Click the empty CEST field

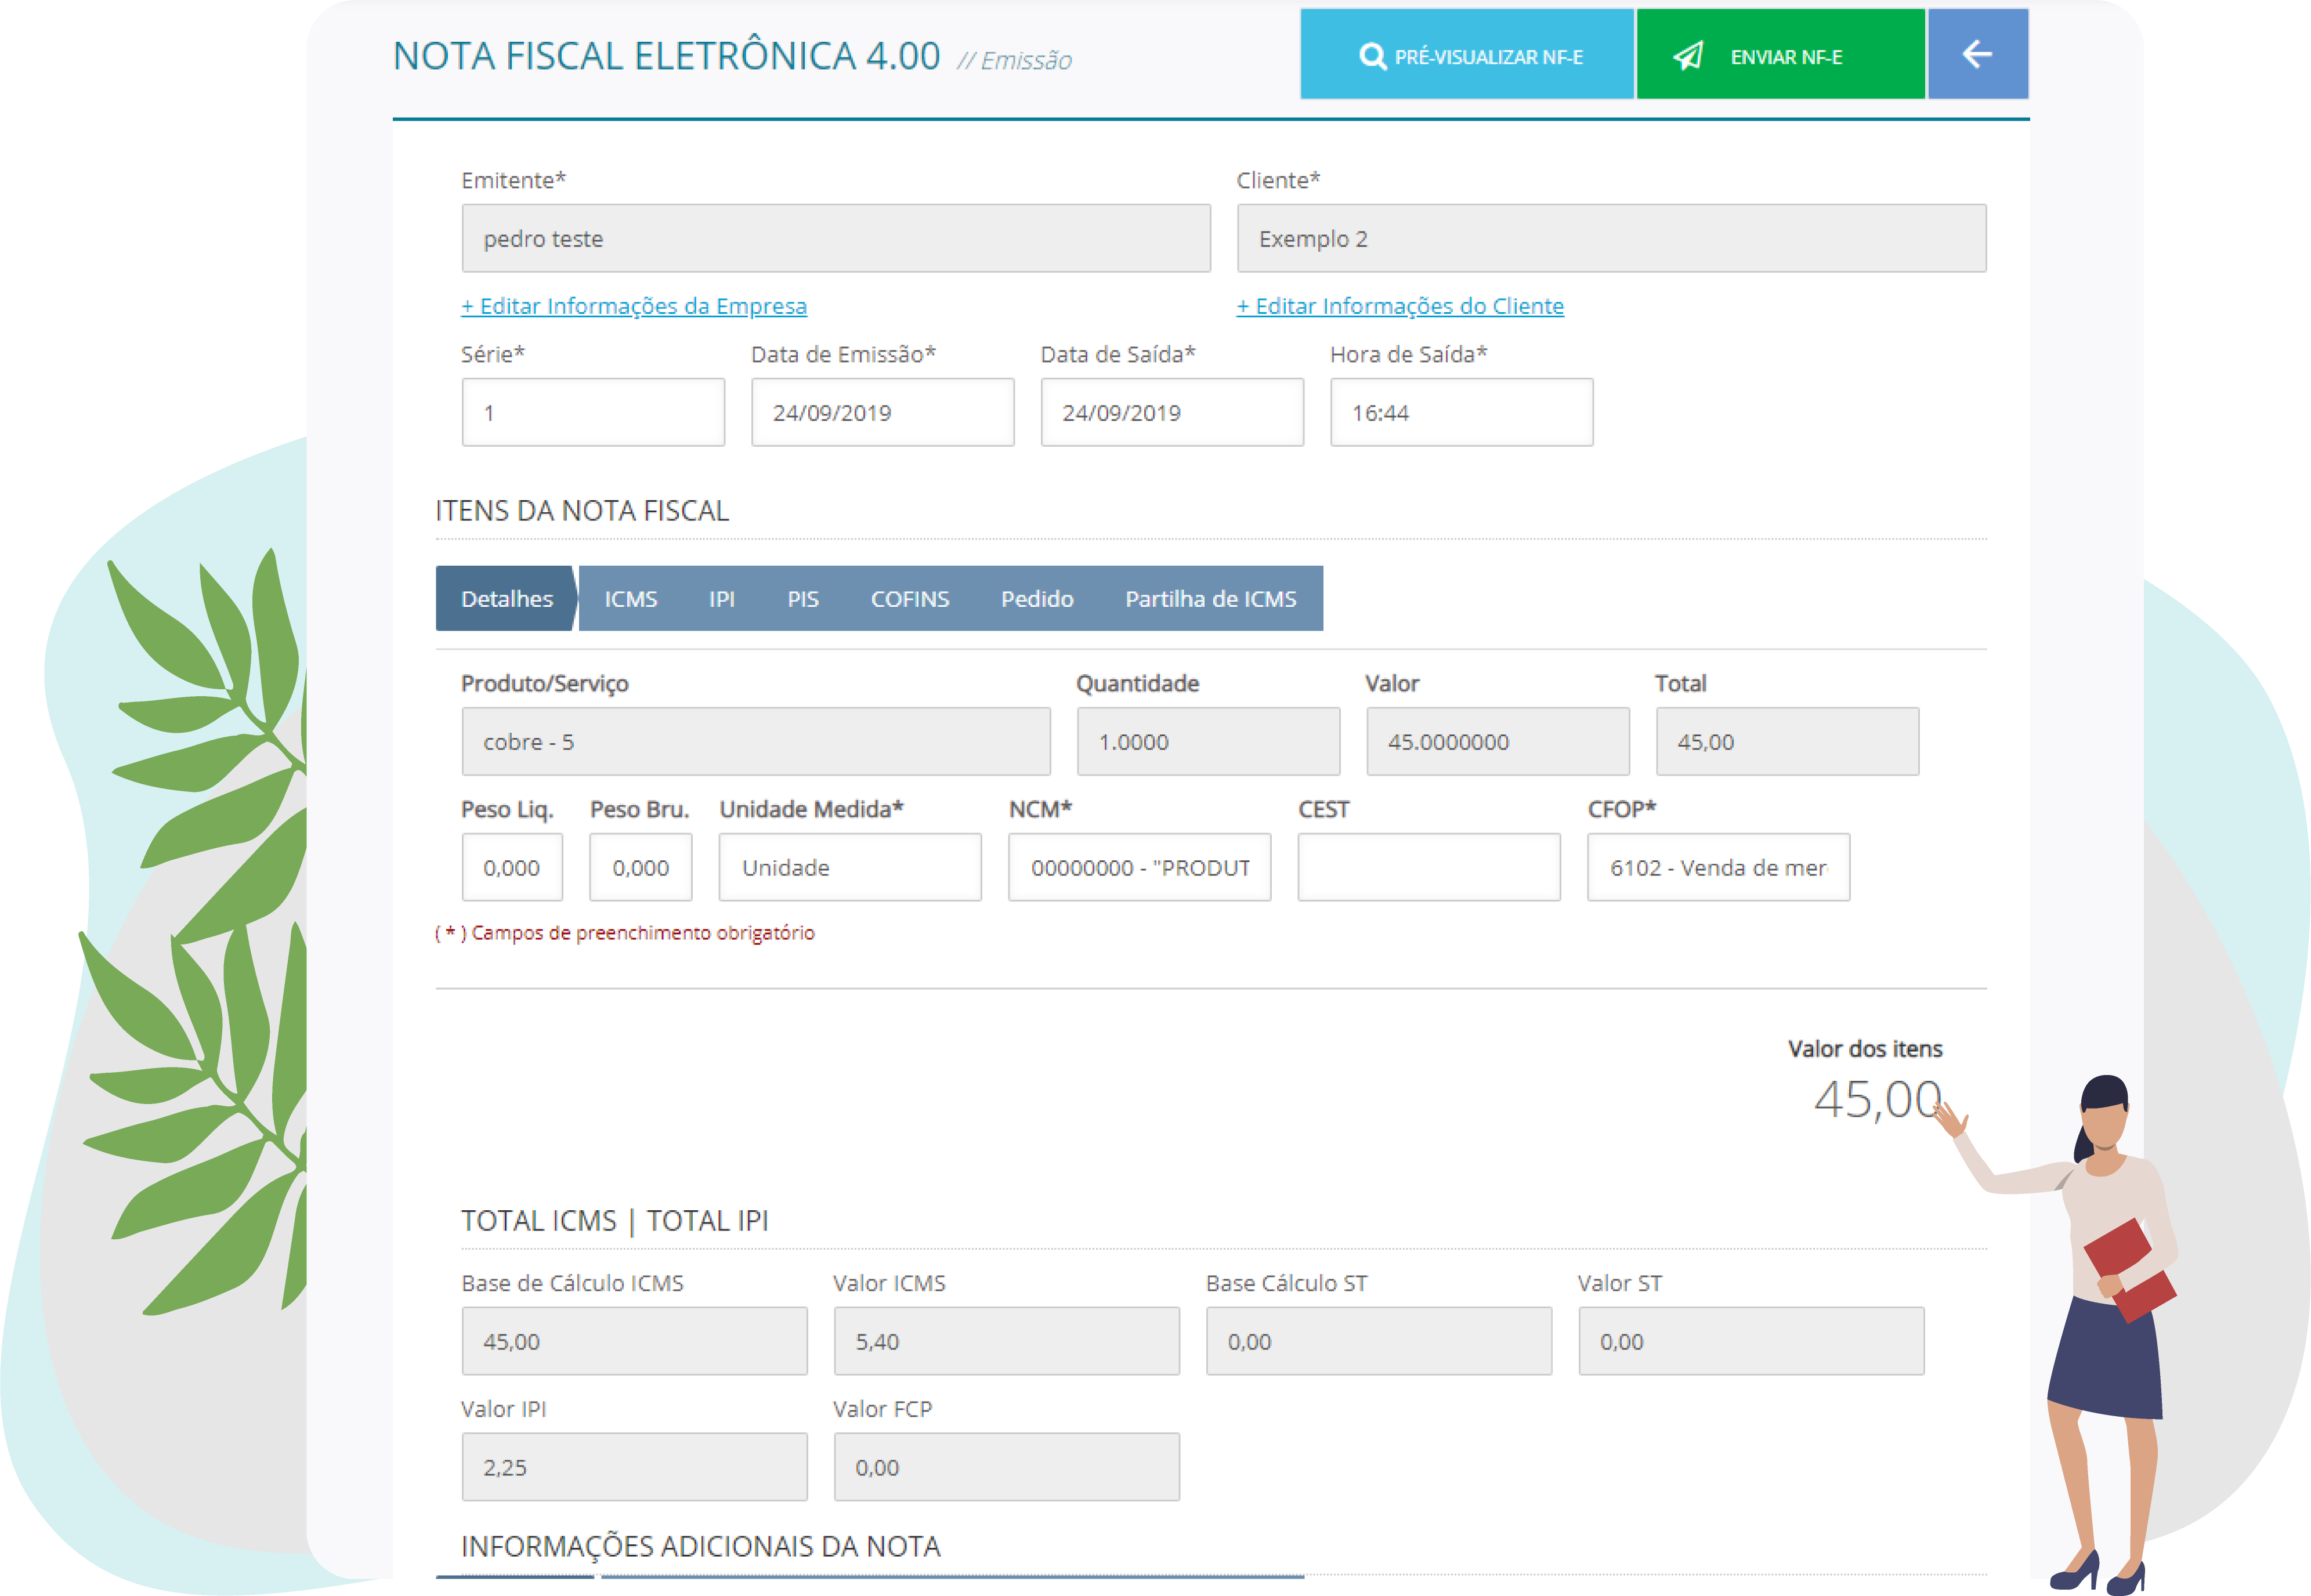click(1429, 867)
